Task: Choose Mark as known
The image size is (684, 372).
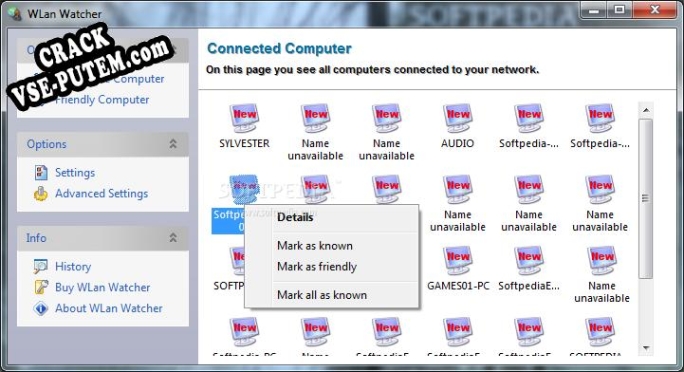Action: (x=315, y=246)
